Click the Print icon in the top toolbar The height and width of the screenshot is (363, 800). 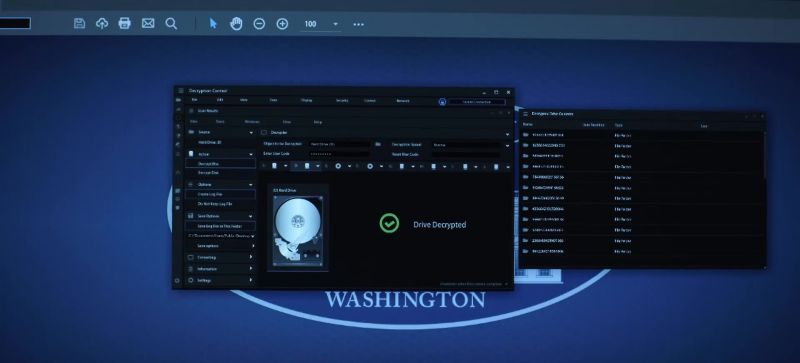point(124,23)
